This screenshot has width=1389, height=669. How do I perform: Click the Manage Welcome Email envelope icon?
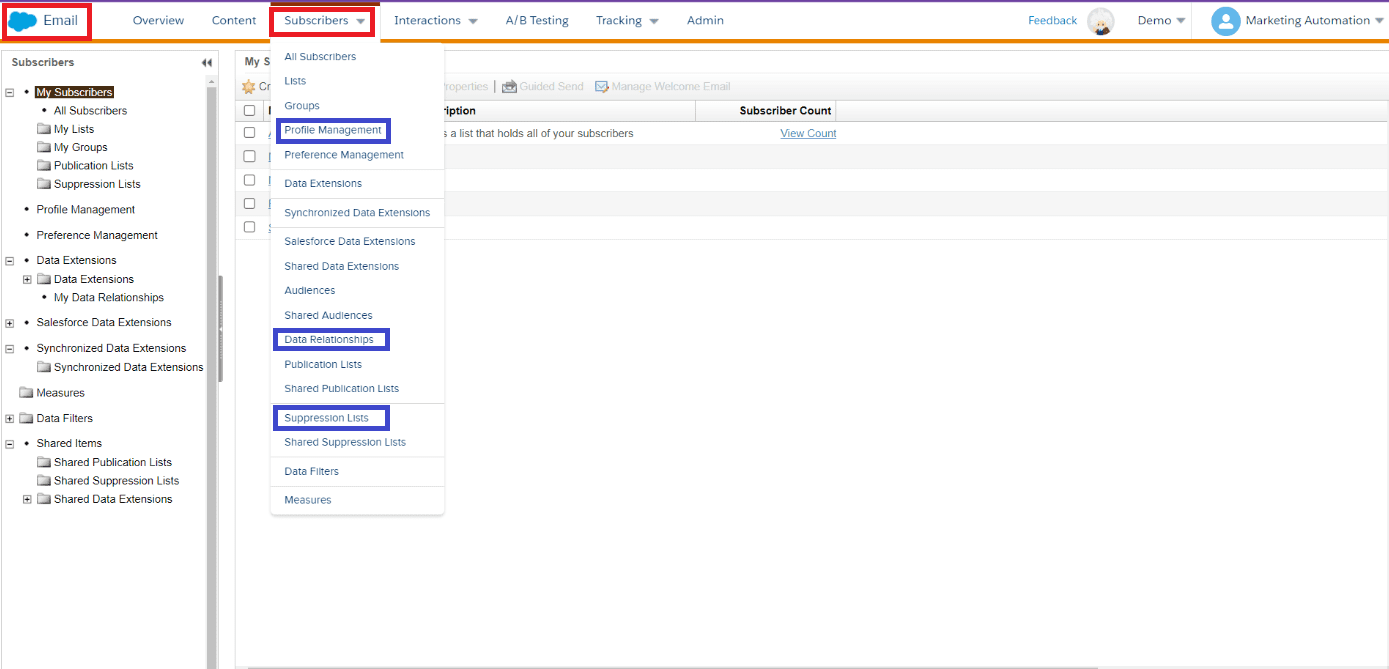tap(602, 87)
